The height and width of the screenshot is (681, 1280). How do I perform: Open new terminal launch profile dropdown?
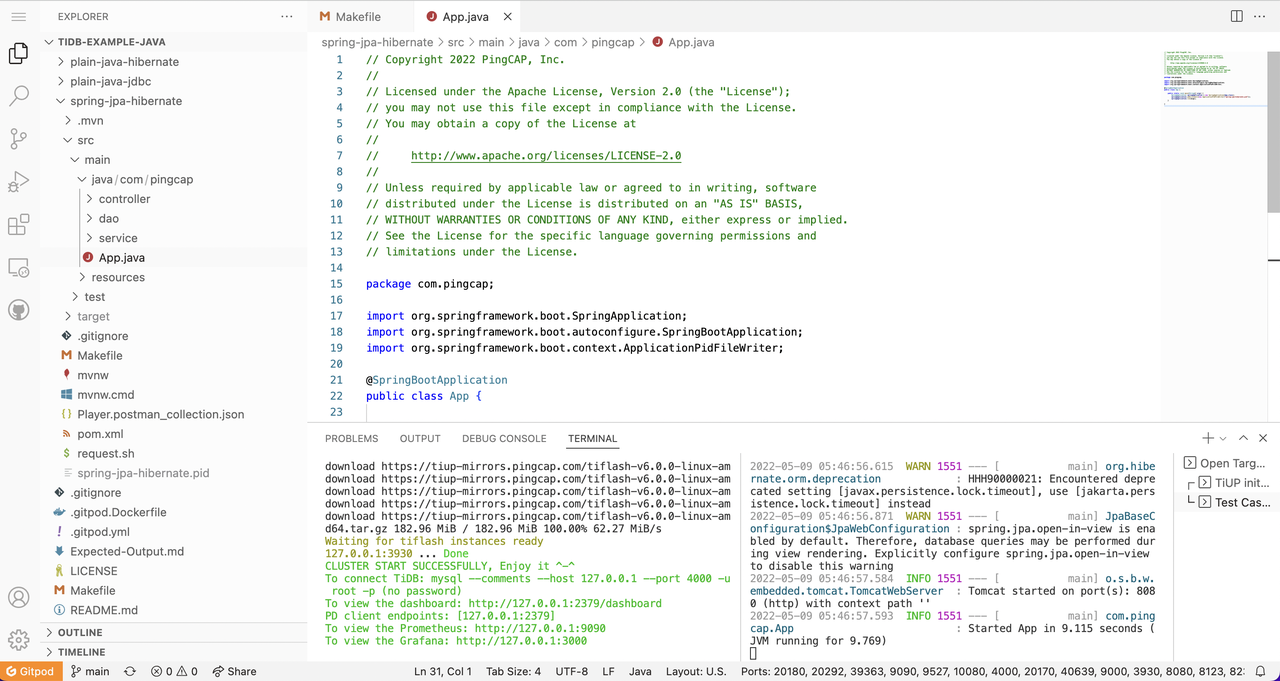[x=1223, y=439]
